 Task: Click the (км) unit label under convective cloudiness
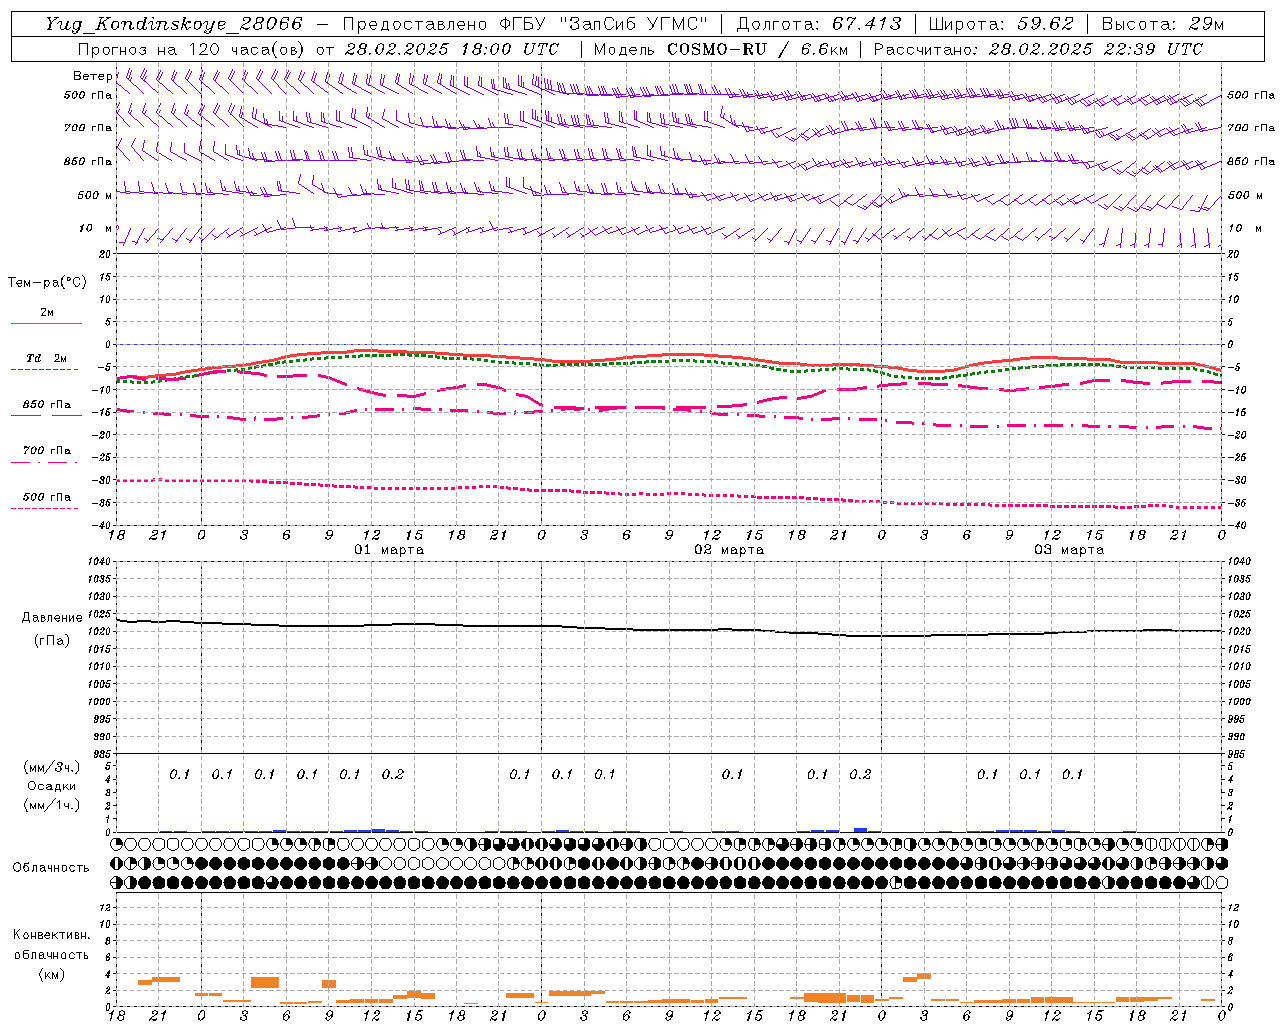tap(51, 974)
